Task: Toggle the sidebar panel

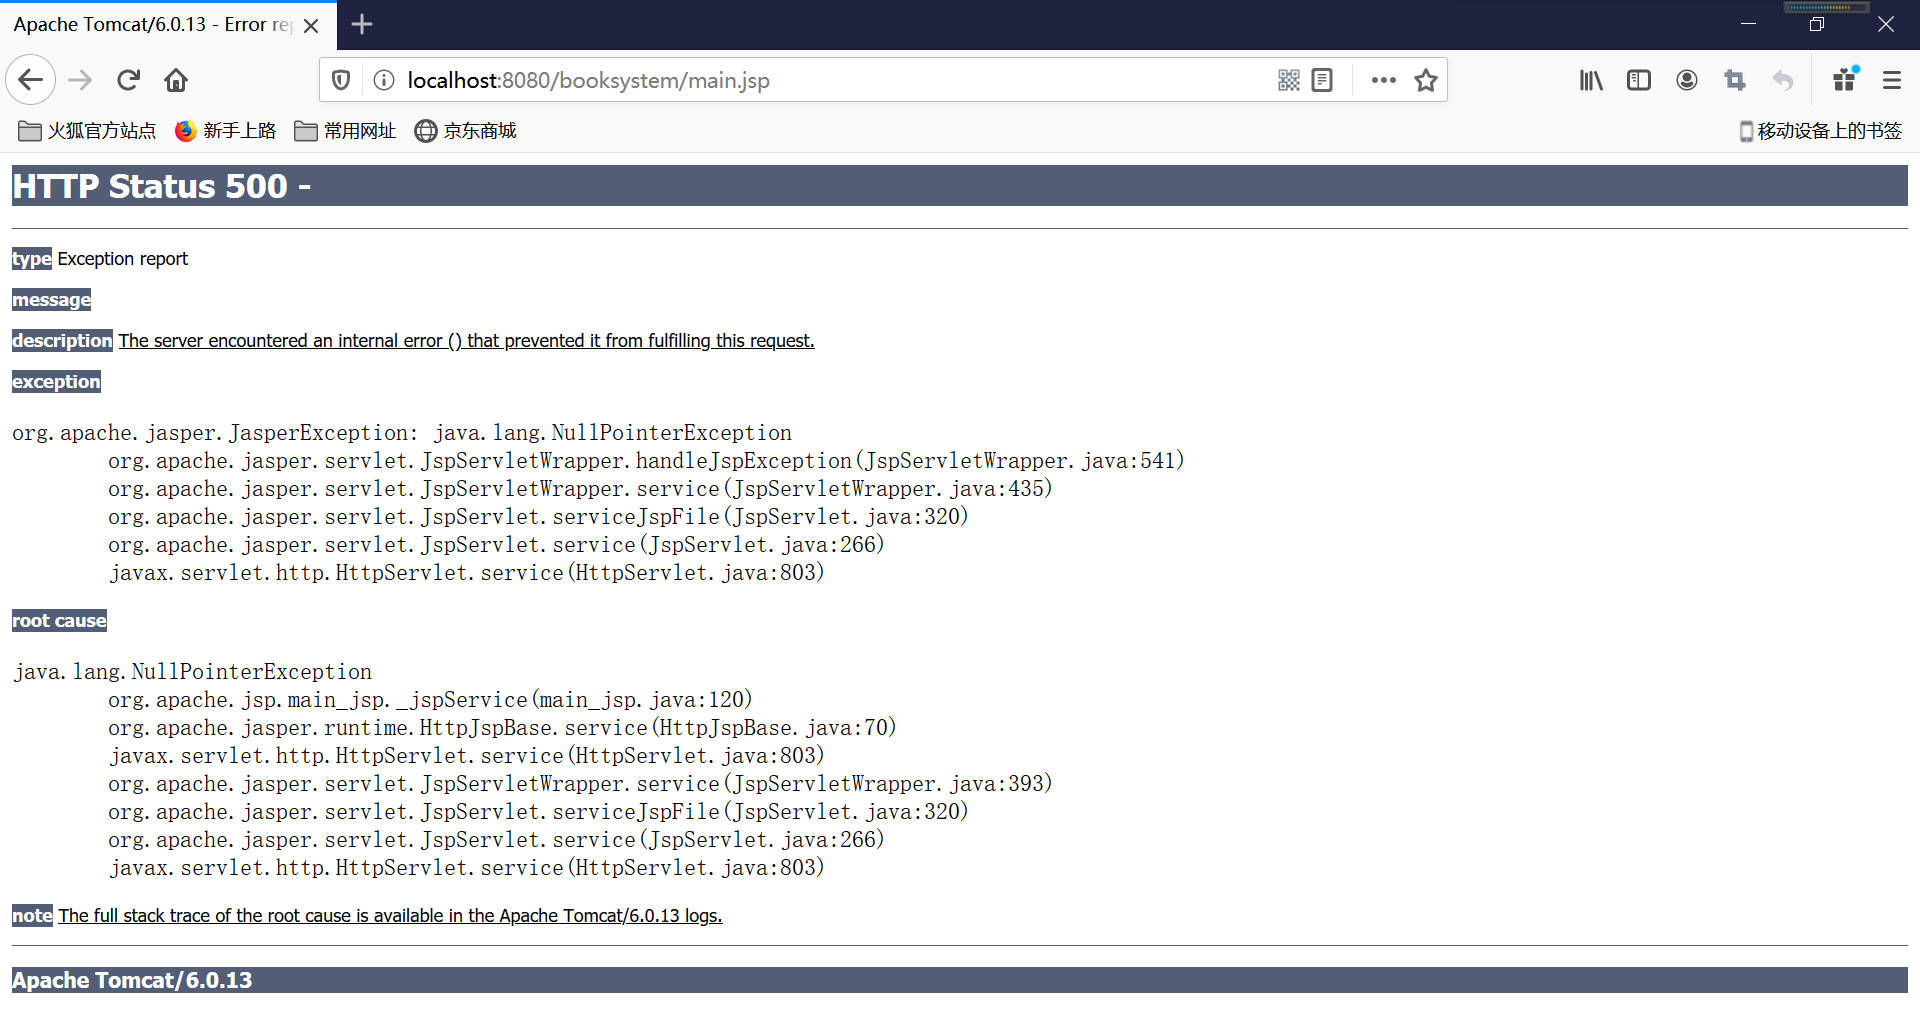Action: click(1638, 80)
